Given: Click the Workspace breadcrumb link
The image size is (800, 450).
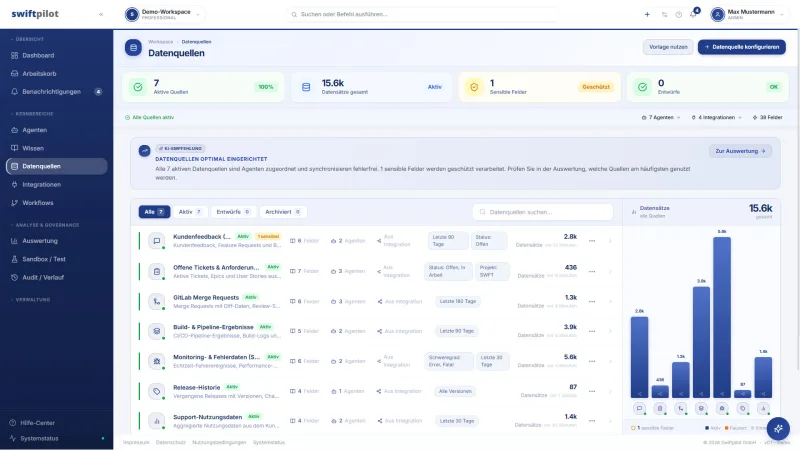Looking at the screenshot, I should pos(160,42).
